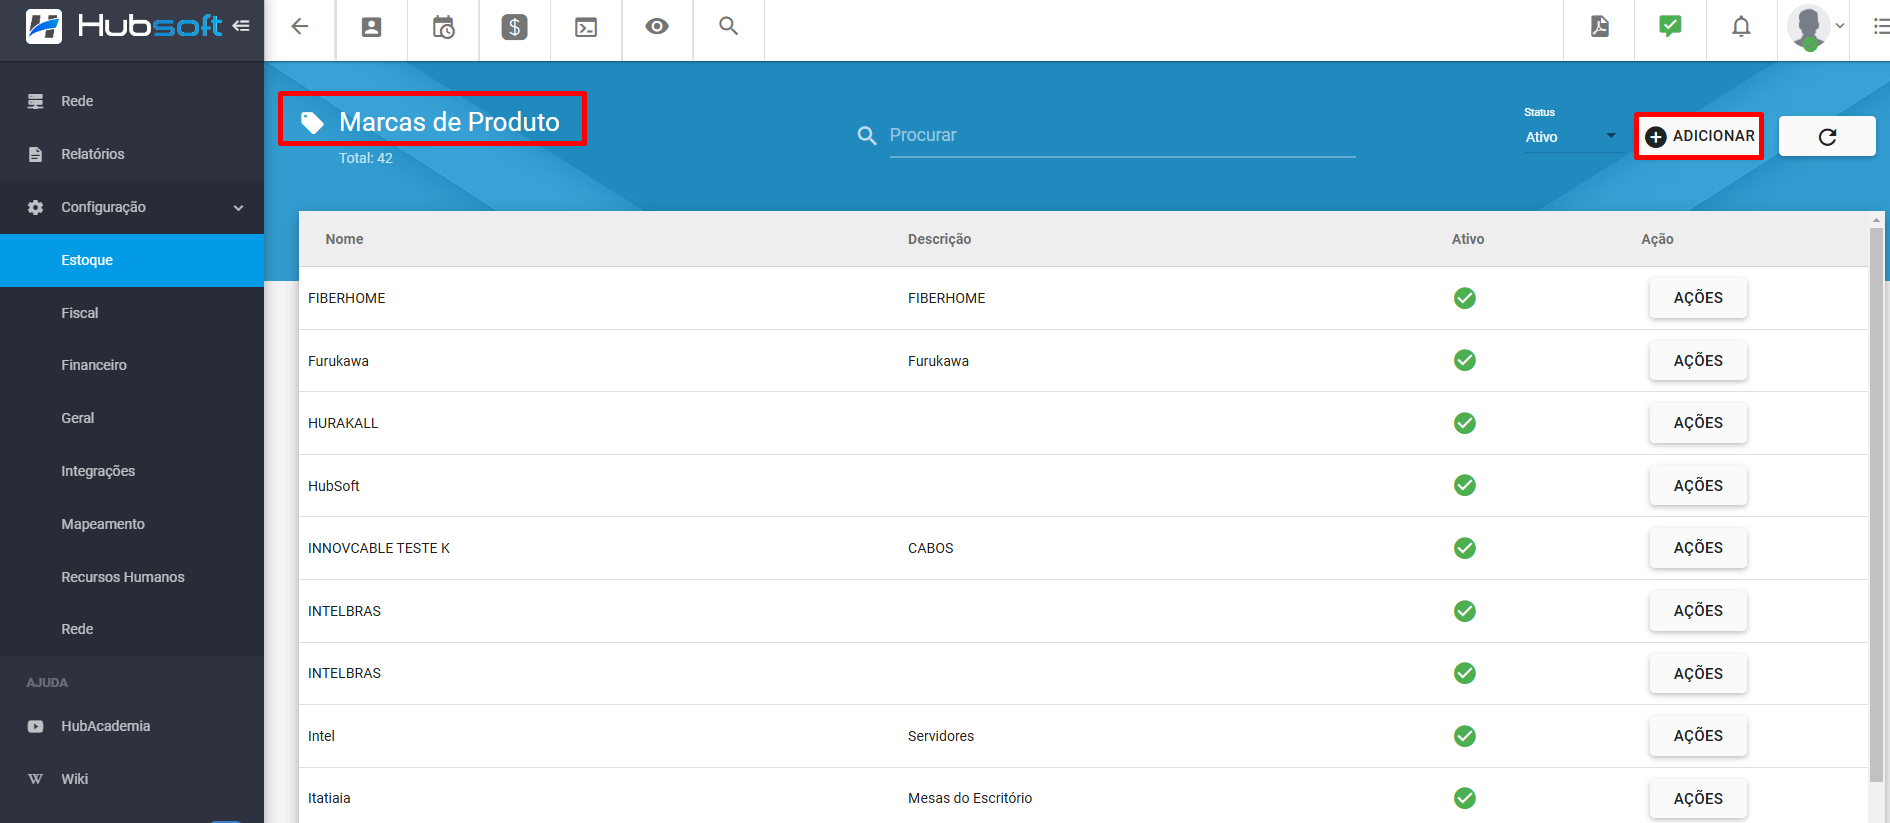
Task: Open the green chat check icon
Action: click(1670, 26)
